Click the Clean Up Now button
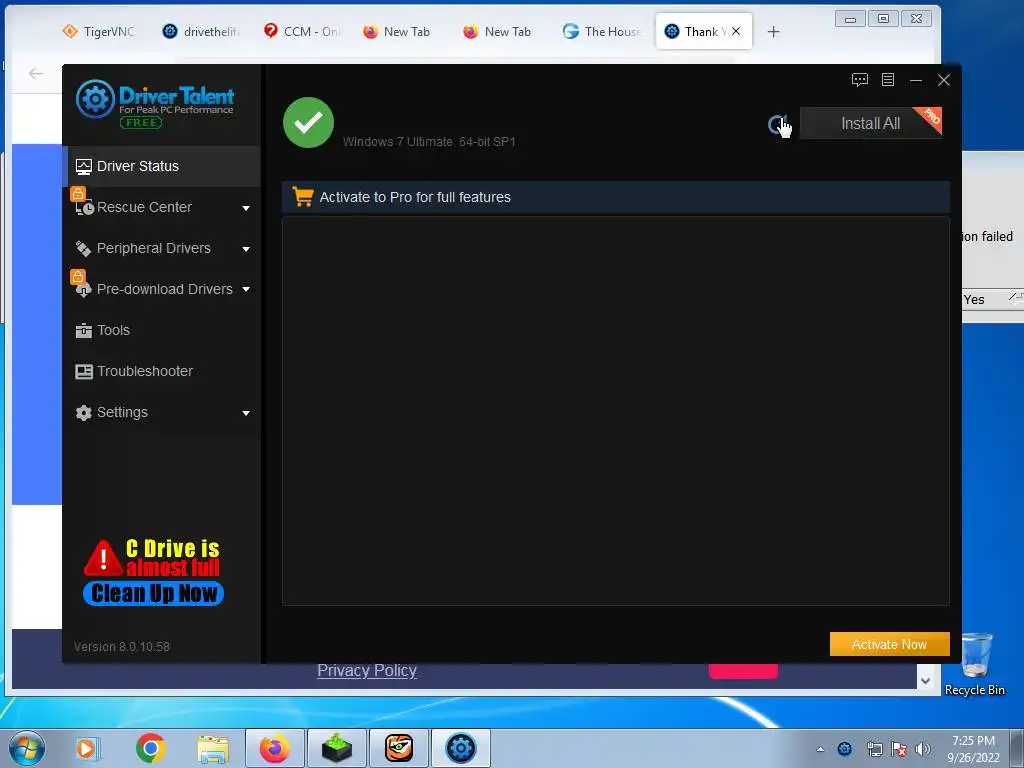The height and width of the screenshot is (768, 1024). pos(153,594)
